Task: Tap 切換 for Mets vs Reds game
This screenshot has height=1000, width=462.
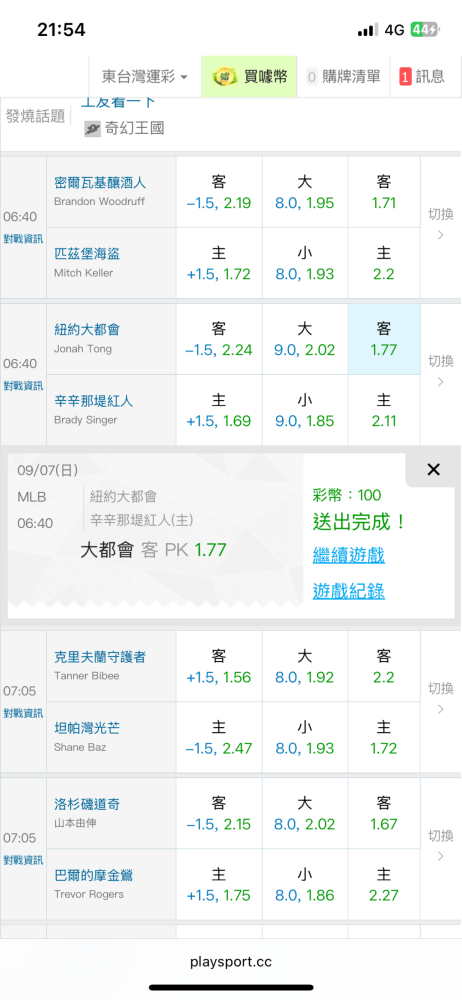Action: [x=440, y=371]
